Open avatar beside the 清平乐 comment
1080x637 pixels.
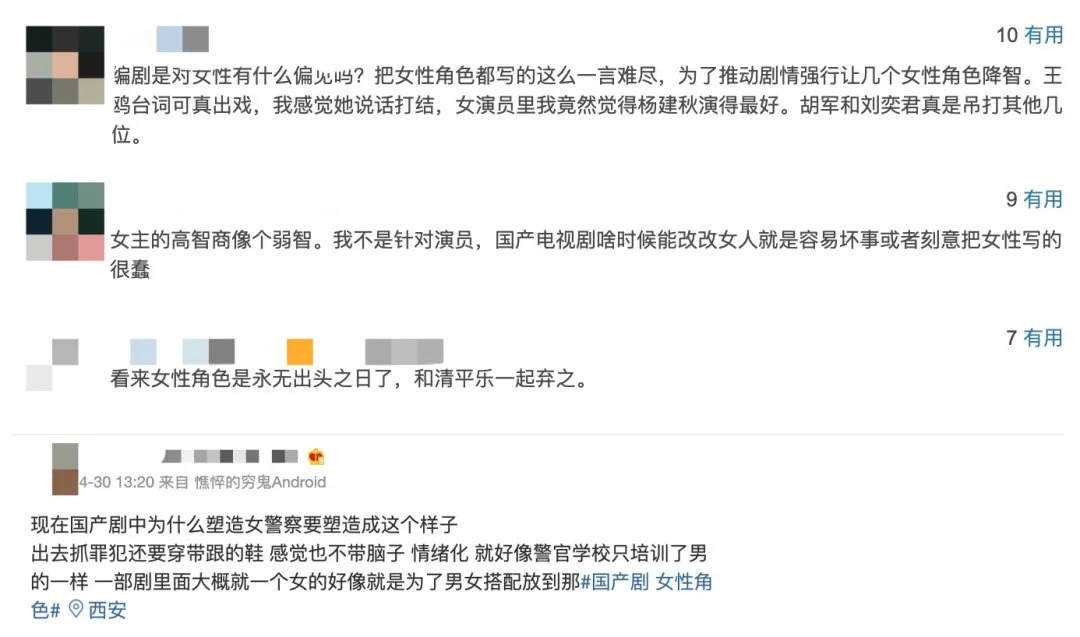point(52,365)
